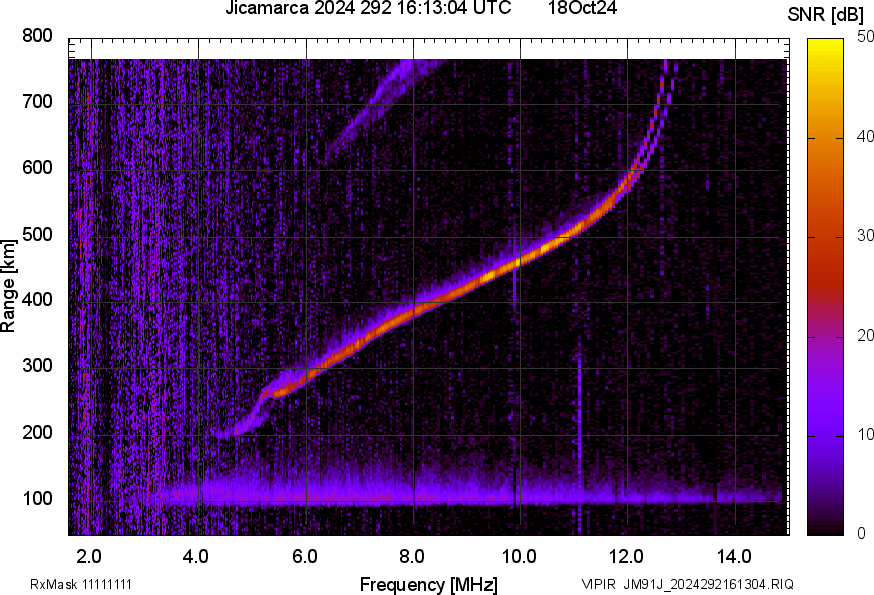The image size is (874, 595).
Task: Click the '10.0' frequency tick label
Action: click(519, 556)
